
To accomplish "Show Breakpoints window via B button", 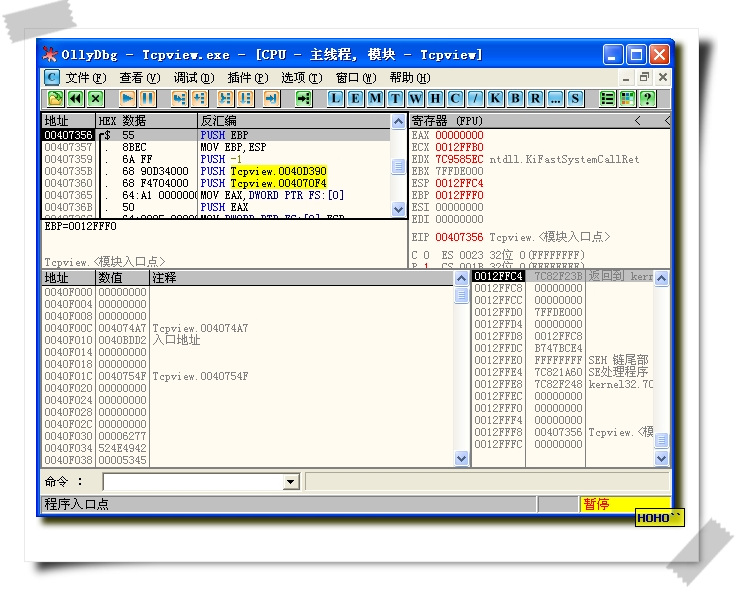I will click(515, 98).
